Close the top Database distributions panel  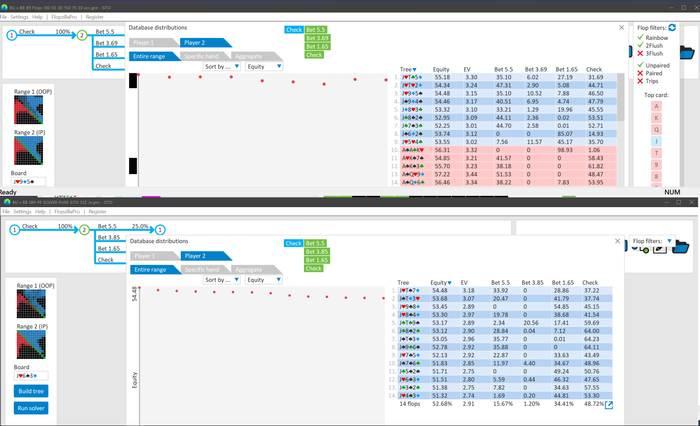(x=621, y=28)
